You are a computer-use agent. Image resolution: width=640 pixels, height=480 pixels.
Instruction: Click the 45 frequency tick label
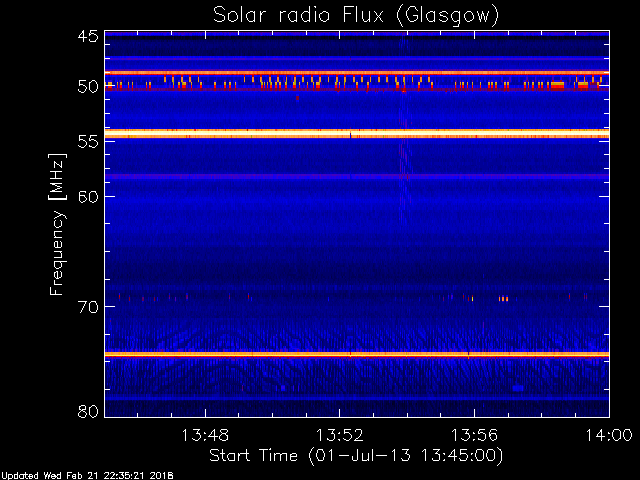point(88,36)
